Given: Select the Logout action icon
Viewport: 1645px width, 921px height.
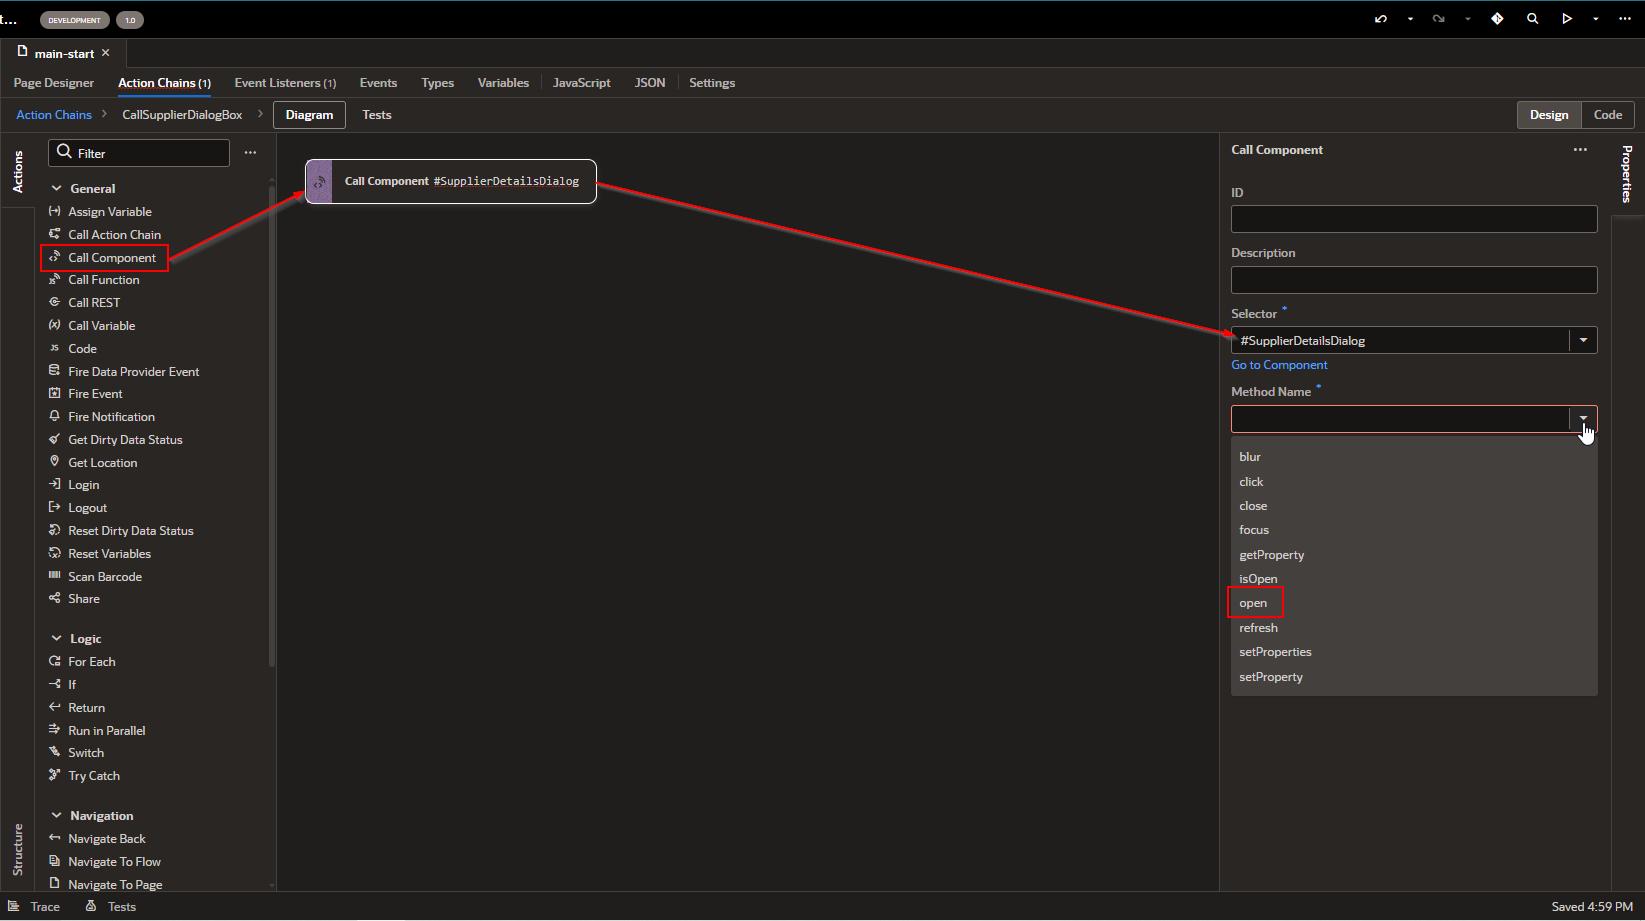Looking at the screenshot, I should pyautogui.click(x=55, y=507).
